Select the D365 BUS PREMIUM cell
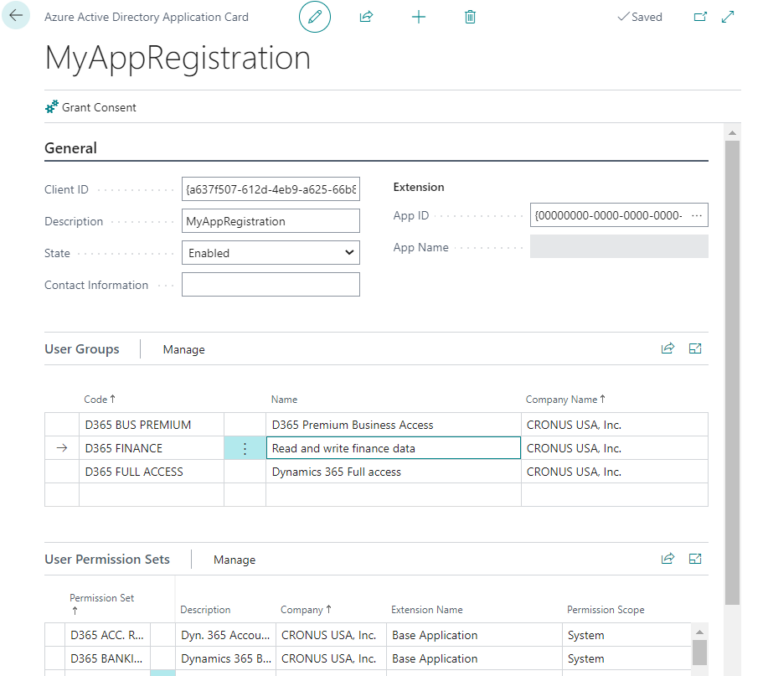The image size is (768, 676). pyautogui.click(x=151, y=425)
